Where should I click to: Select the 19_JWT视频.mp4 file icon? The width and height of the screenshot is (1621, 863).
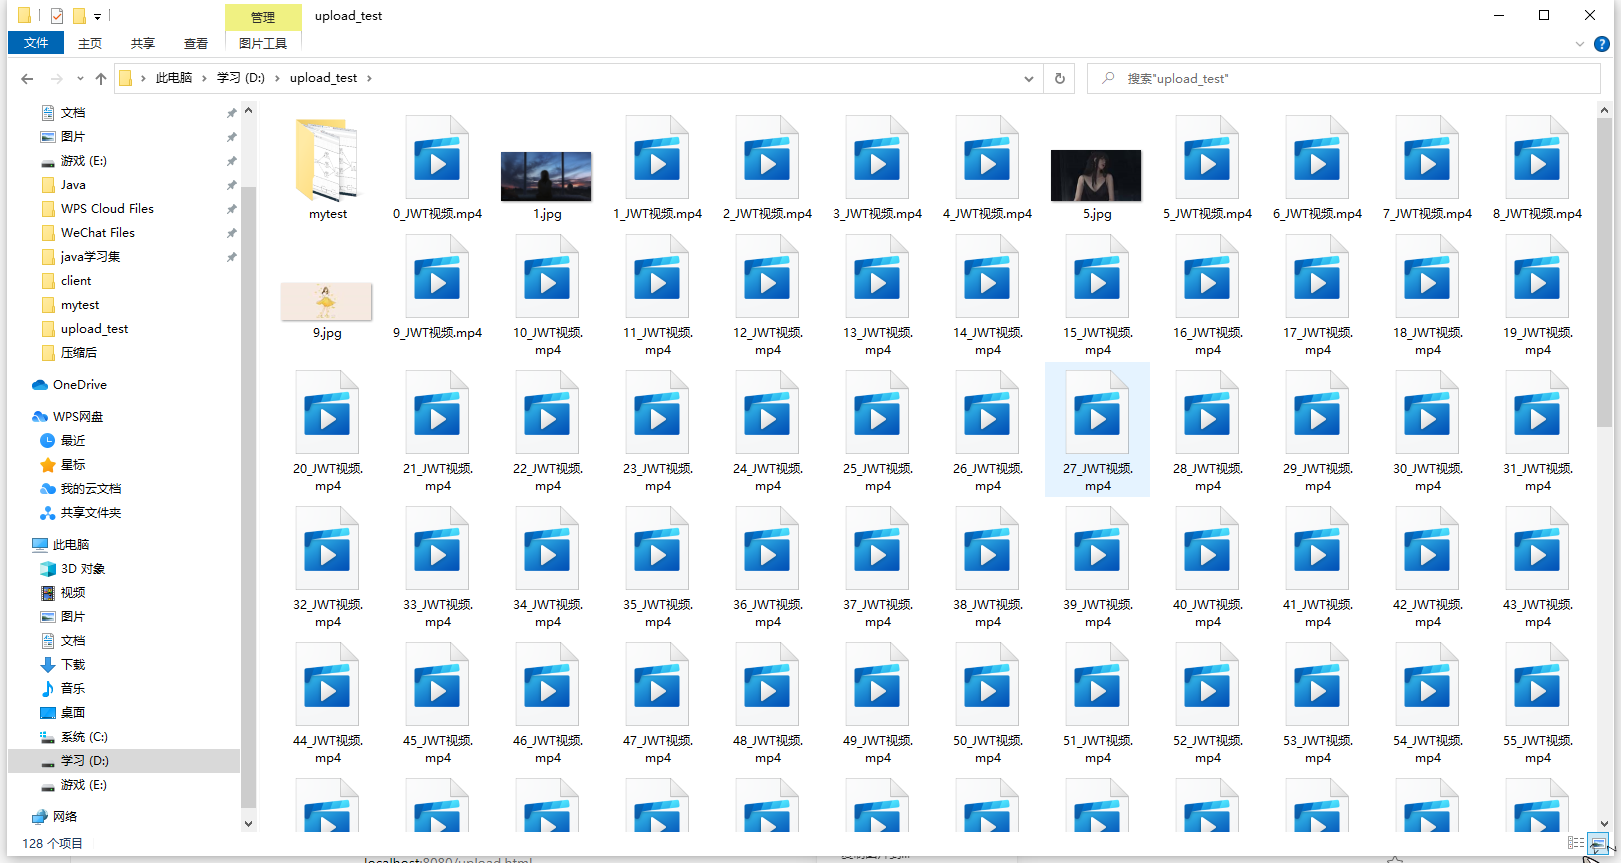(x=1537, y=276)
